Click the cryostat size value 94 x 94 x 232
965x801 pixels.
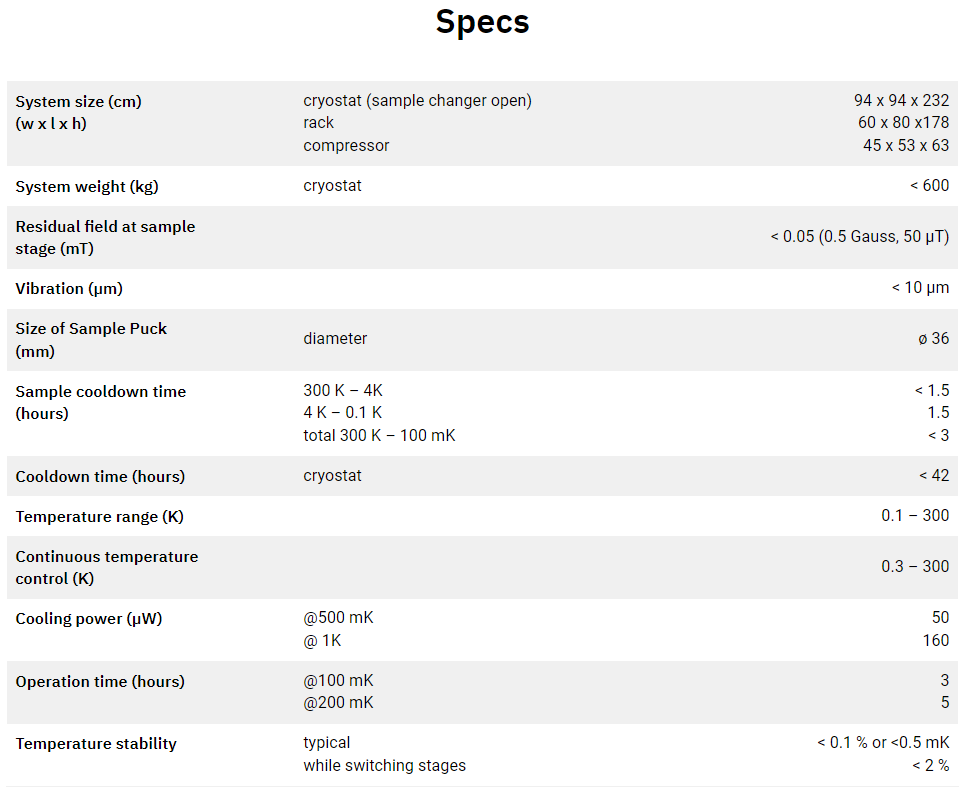[901, 100]
